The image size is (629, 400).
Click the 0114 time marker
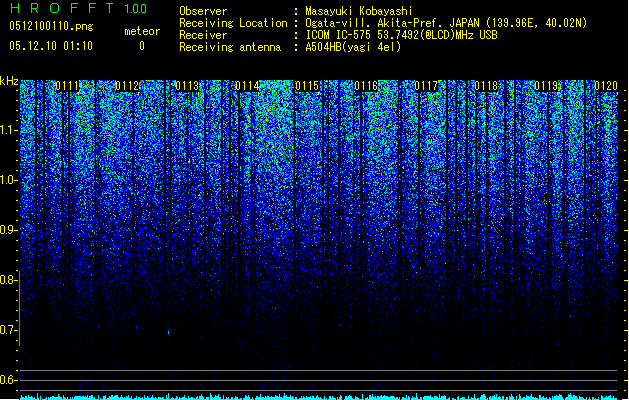(247, 86)
